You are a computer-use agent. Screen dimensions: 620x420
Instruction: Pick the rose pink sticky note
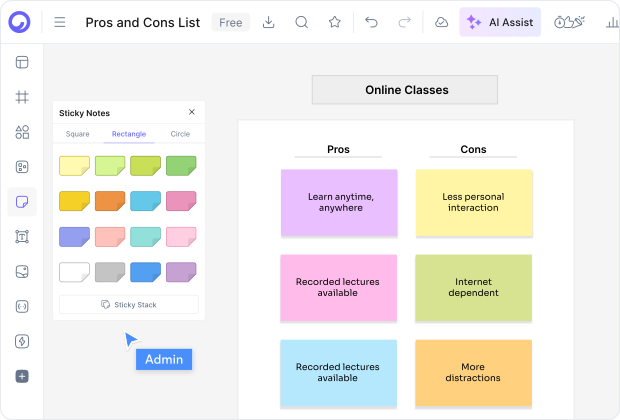tap(181, 201)
